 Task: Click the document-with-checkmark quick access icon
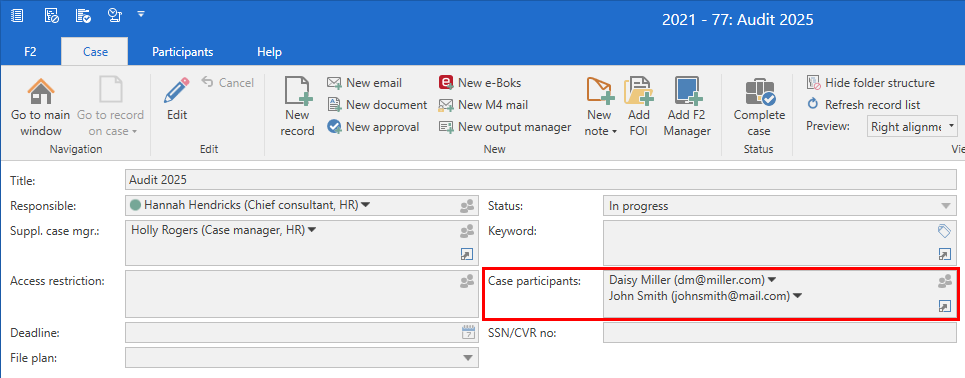coord(83,15)
